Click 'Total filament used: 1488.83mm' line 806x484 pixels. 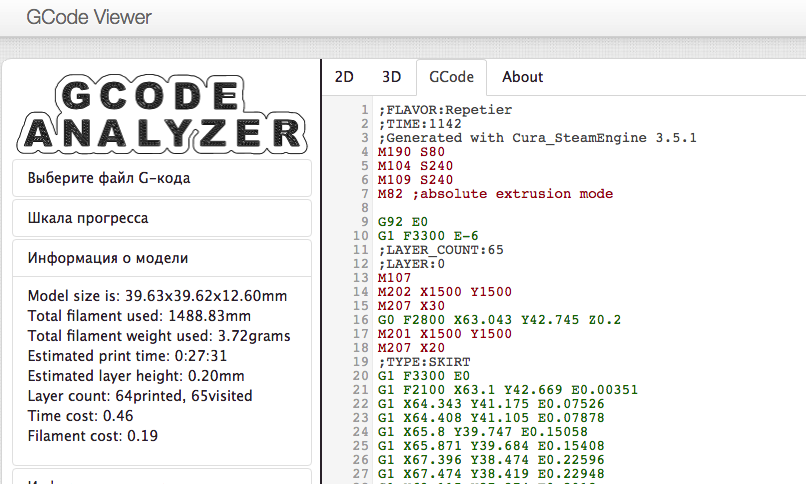tap(139, 316)
